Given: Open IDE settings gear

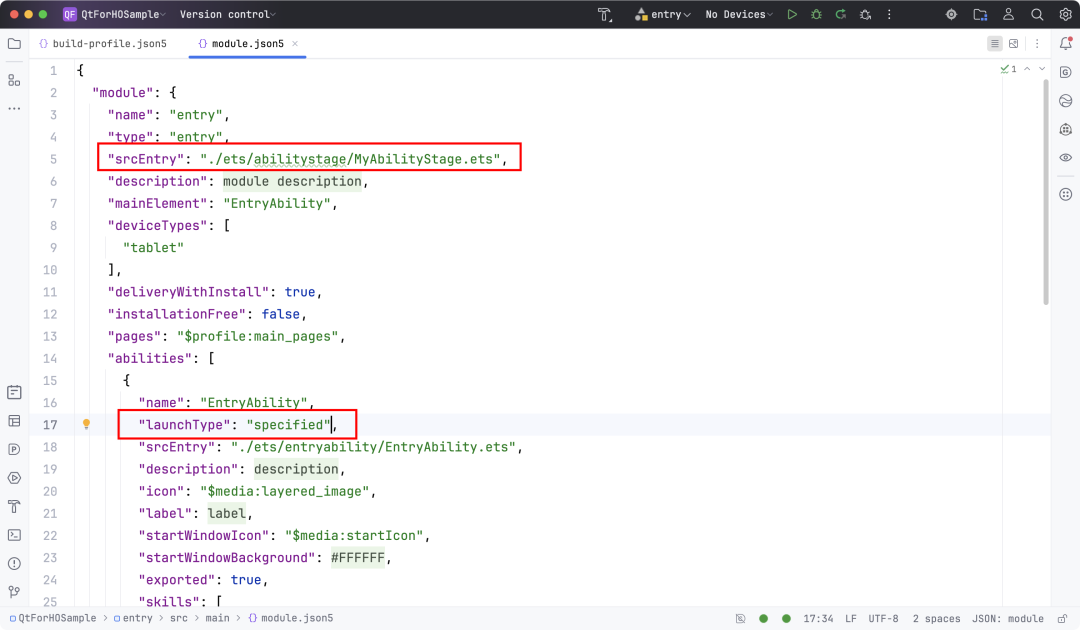Looking at the screenshot, I should [1065, 14].
